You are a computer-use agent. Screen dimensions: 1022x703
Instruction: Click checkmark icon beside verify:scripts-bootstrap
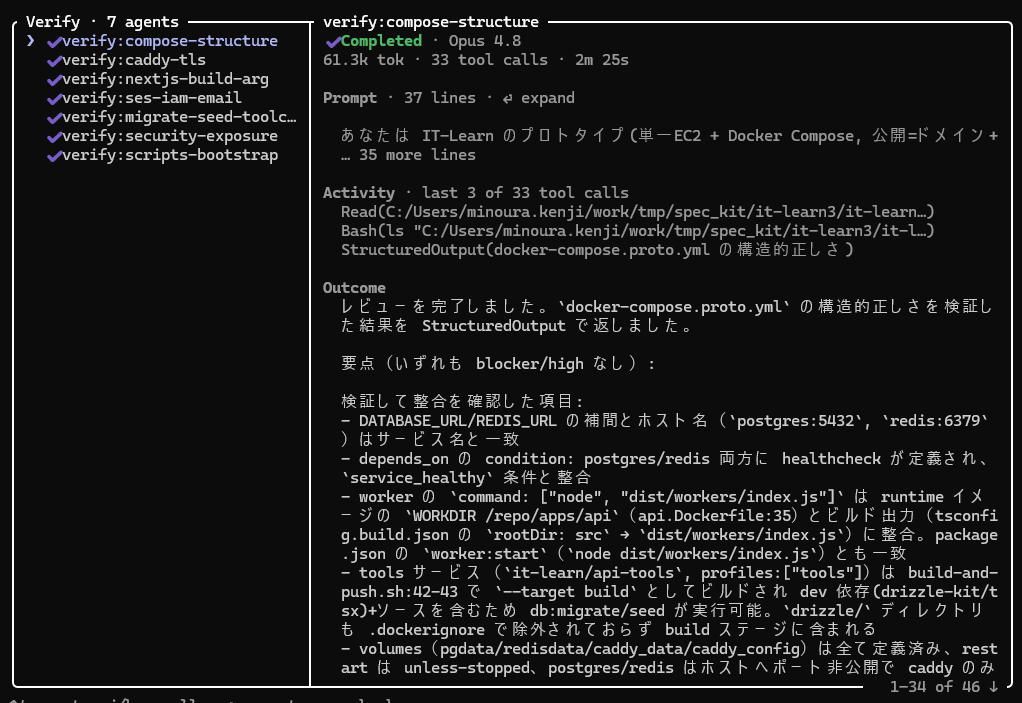click(x=54, y=156)
